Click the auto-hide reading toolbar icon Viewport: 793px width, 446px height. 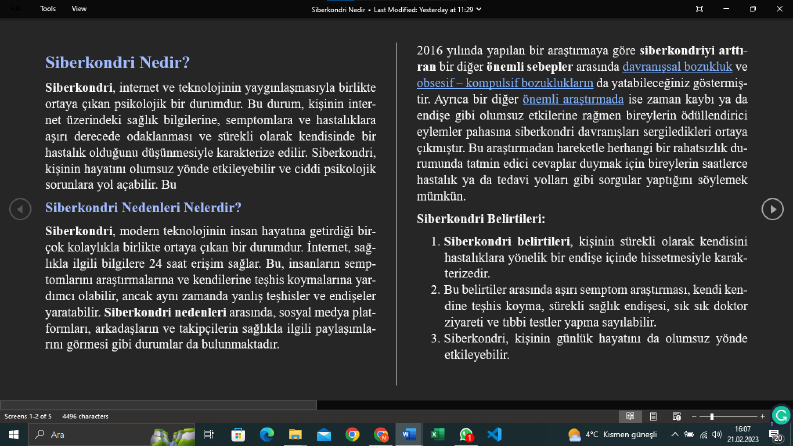point(699,9)
